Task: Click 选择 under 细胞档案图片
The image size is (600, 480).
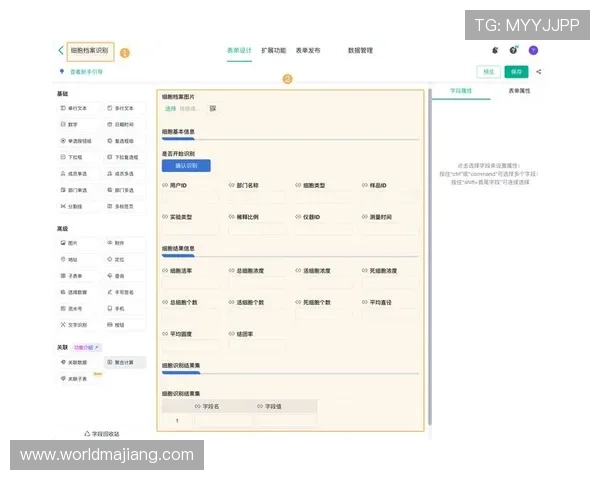Action: coord(170,109)
